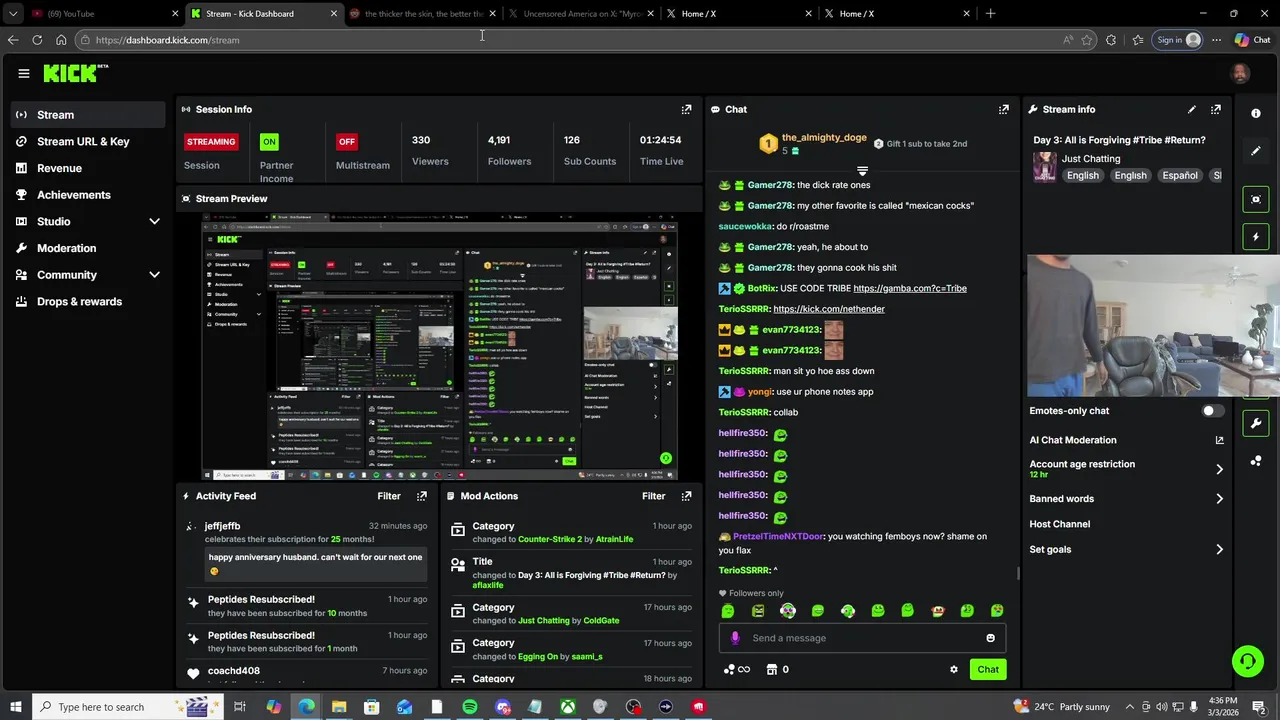Open Mod Actions Filter dropdown
The width and height of the screenshot is (1280, 720).
(x=653, y=496)
